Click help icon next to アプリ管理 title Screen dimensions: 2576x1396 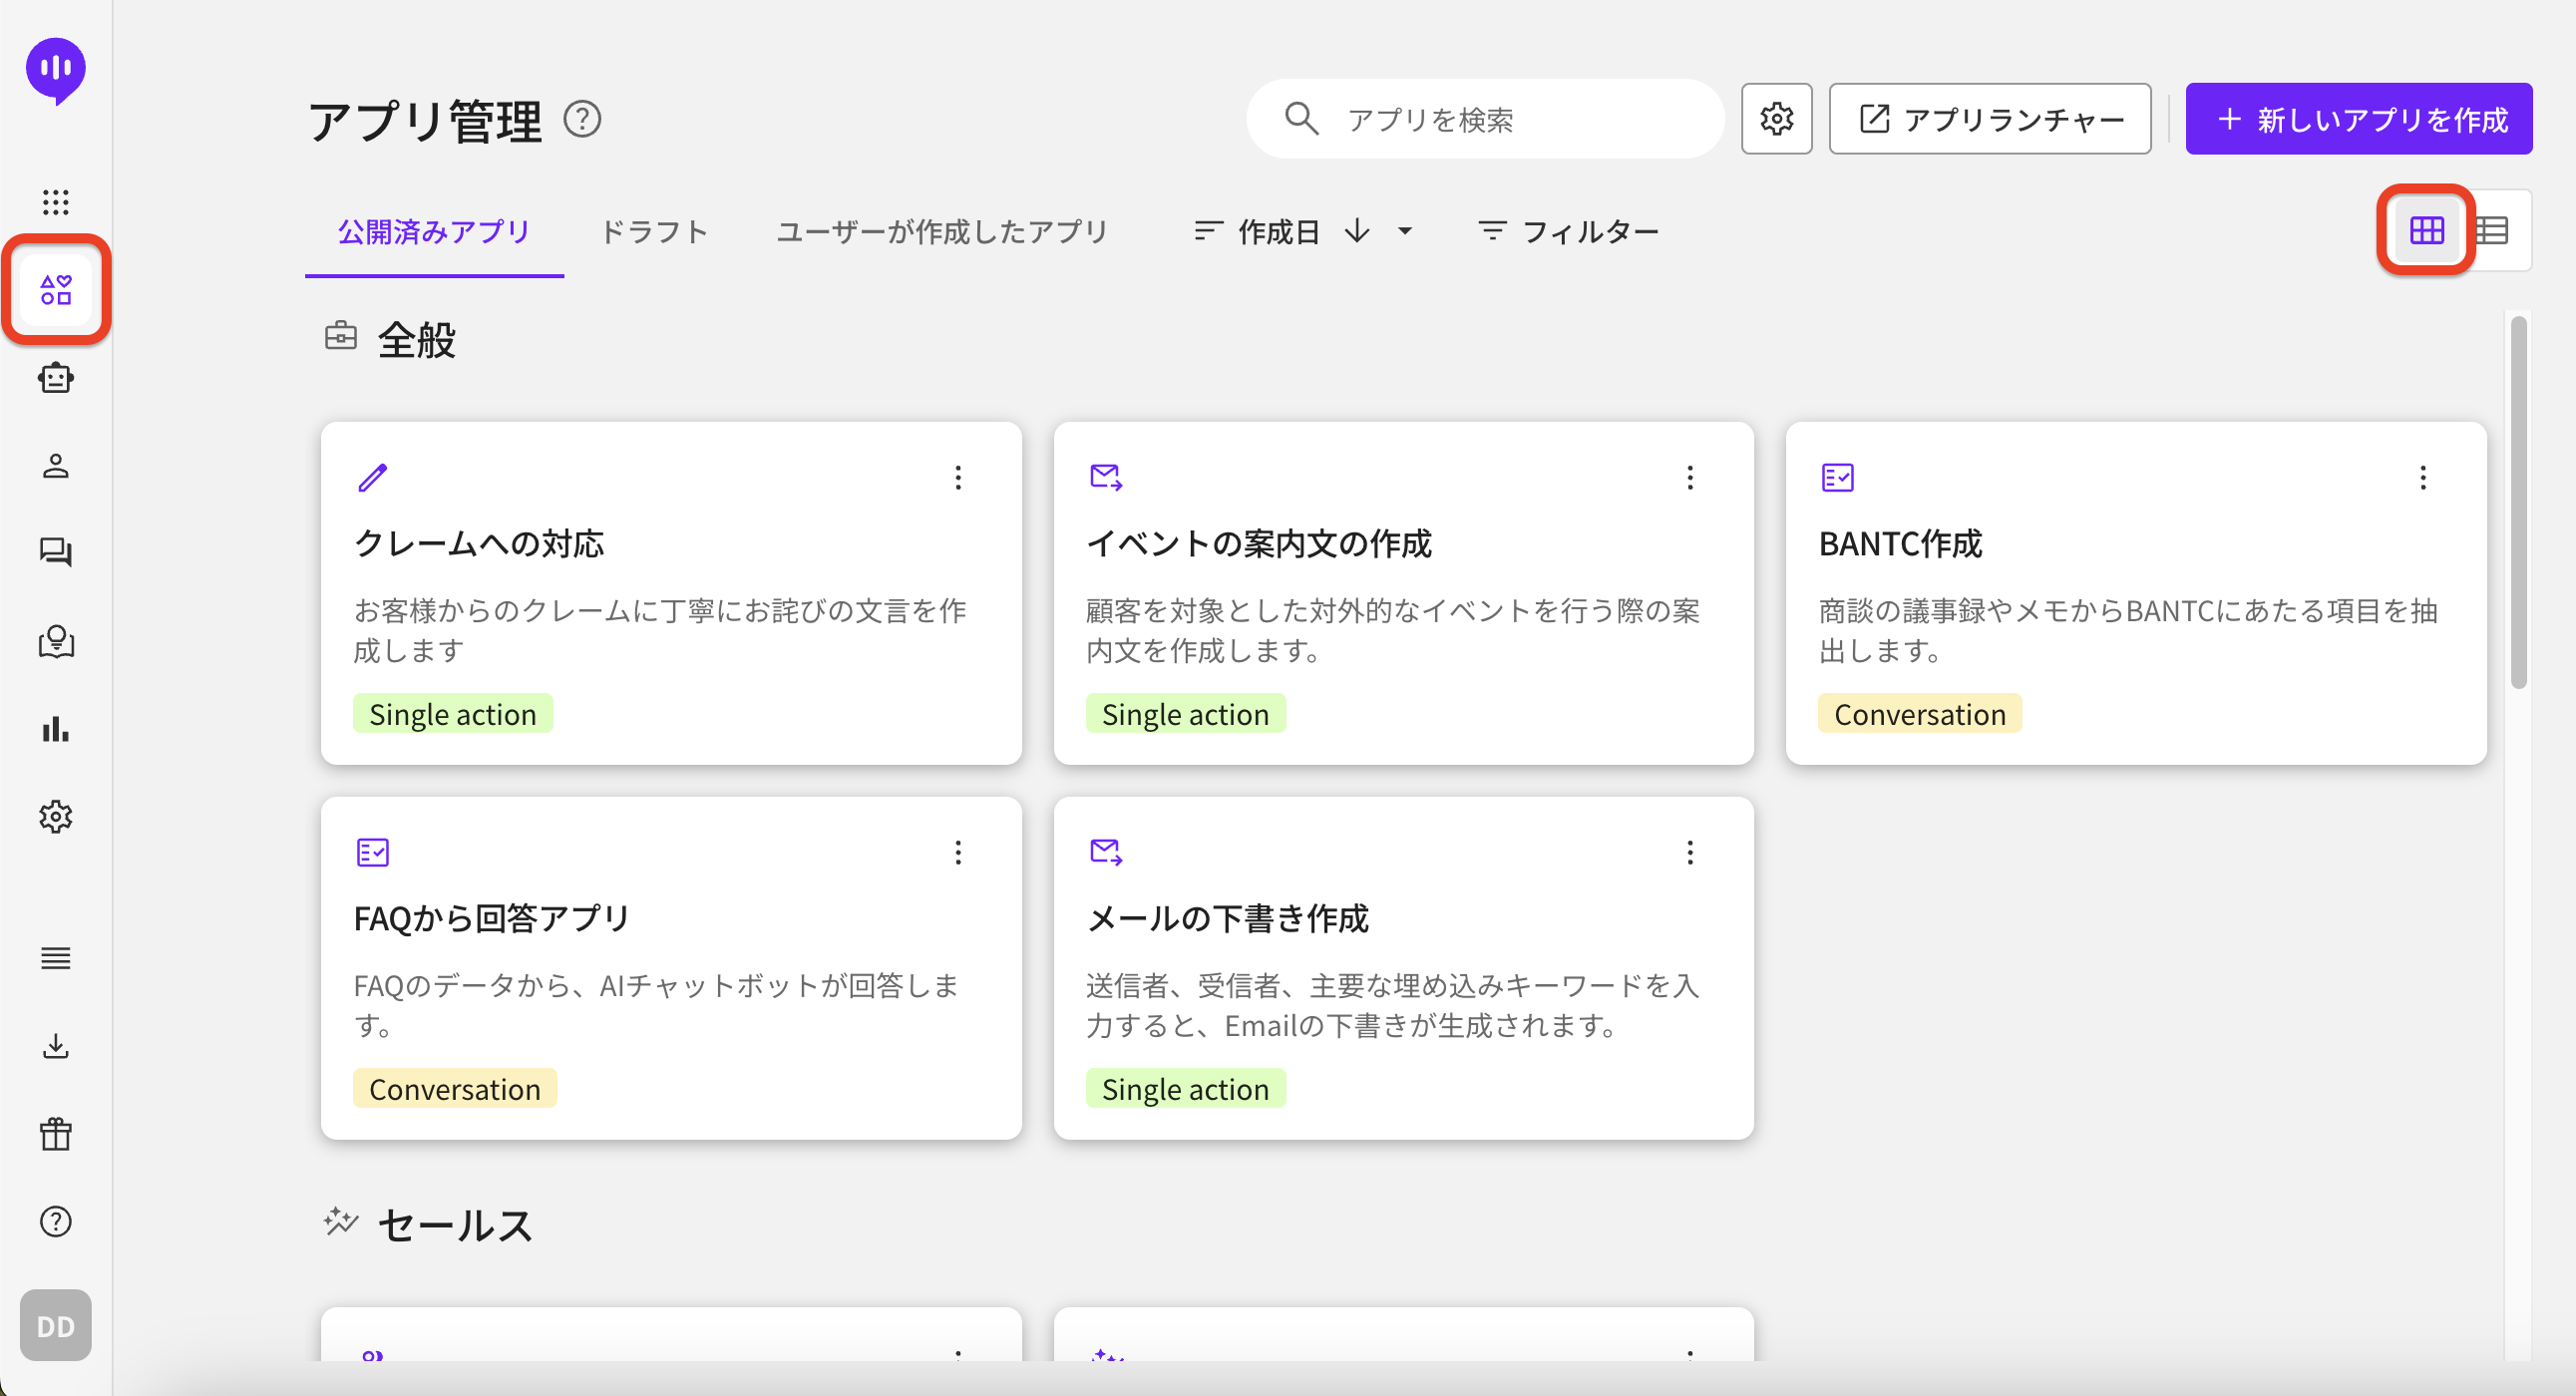582,120
